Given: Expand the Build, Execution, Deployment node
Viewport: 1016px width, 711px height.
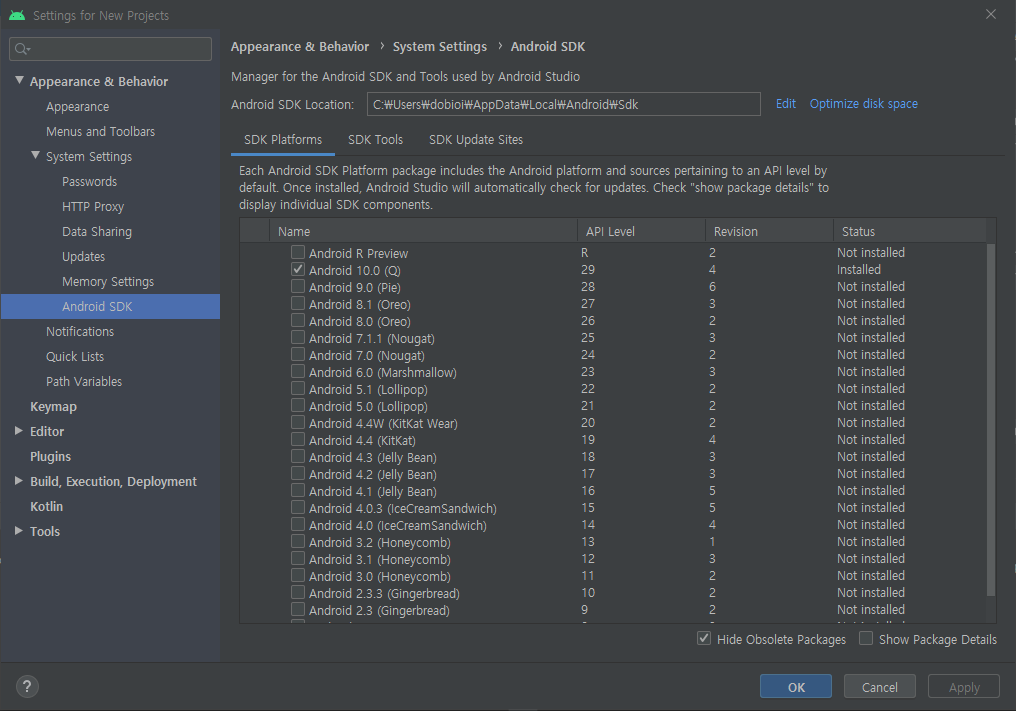Looking at the screenshot, I should (19, 480).
